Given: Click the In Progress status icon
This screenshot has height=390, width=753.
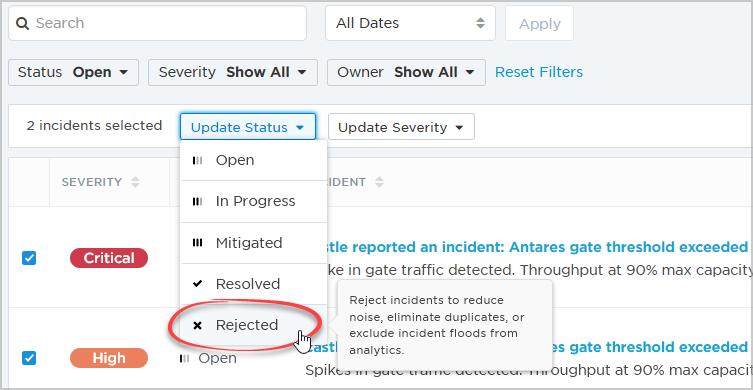Looking at the screenshot, I should [197, 201].
